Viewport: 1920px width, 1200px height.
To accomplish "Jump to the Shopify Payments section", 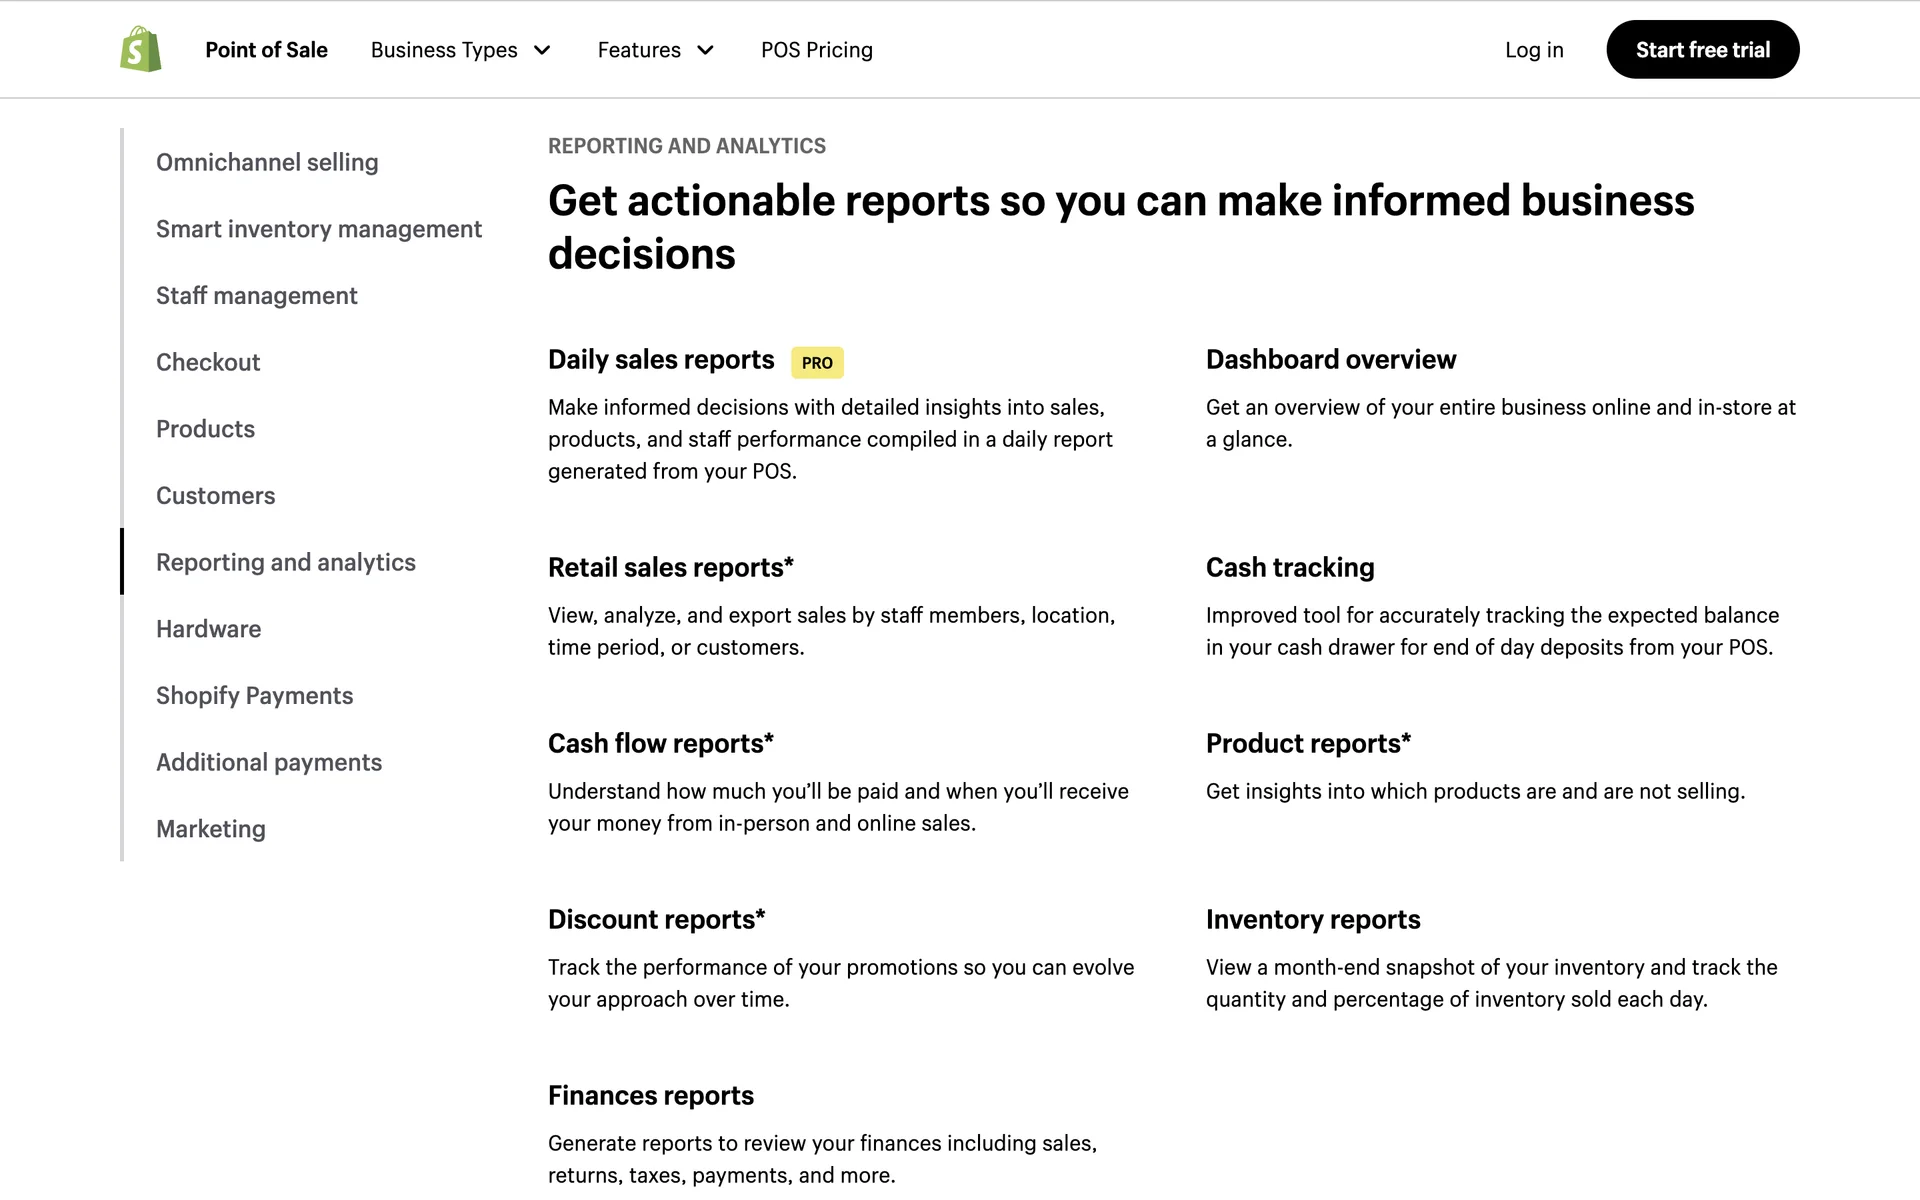I will click(254, 696).
